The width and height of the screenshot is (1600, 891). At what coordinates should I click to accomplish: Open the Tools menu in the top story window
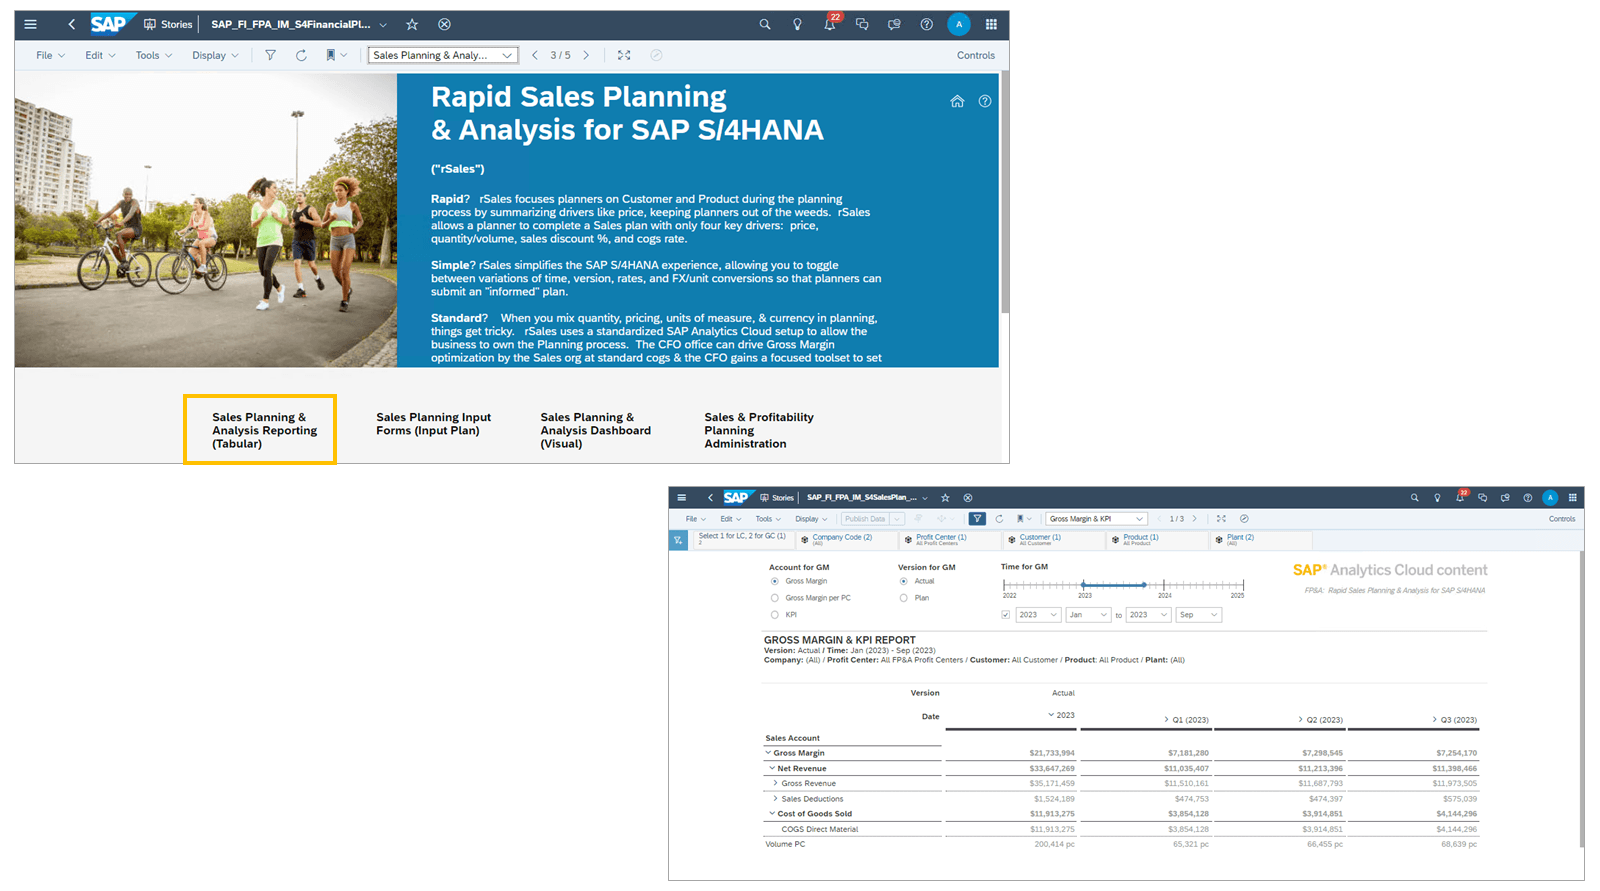click(x=153, y=55)
